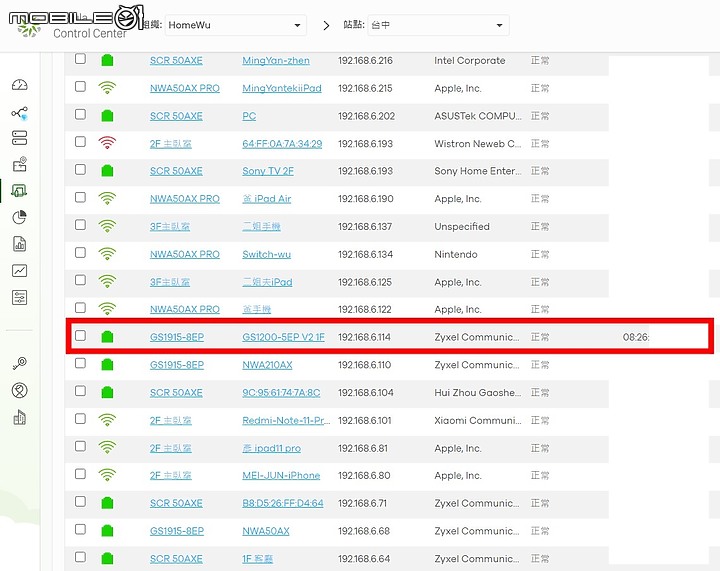Viewport: 720px width, 571px height.
Task: Open the organization building icon in sidebar
Action: pos(19,417)
